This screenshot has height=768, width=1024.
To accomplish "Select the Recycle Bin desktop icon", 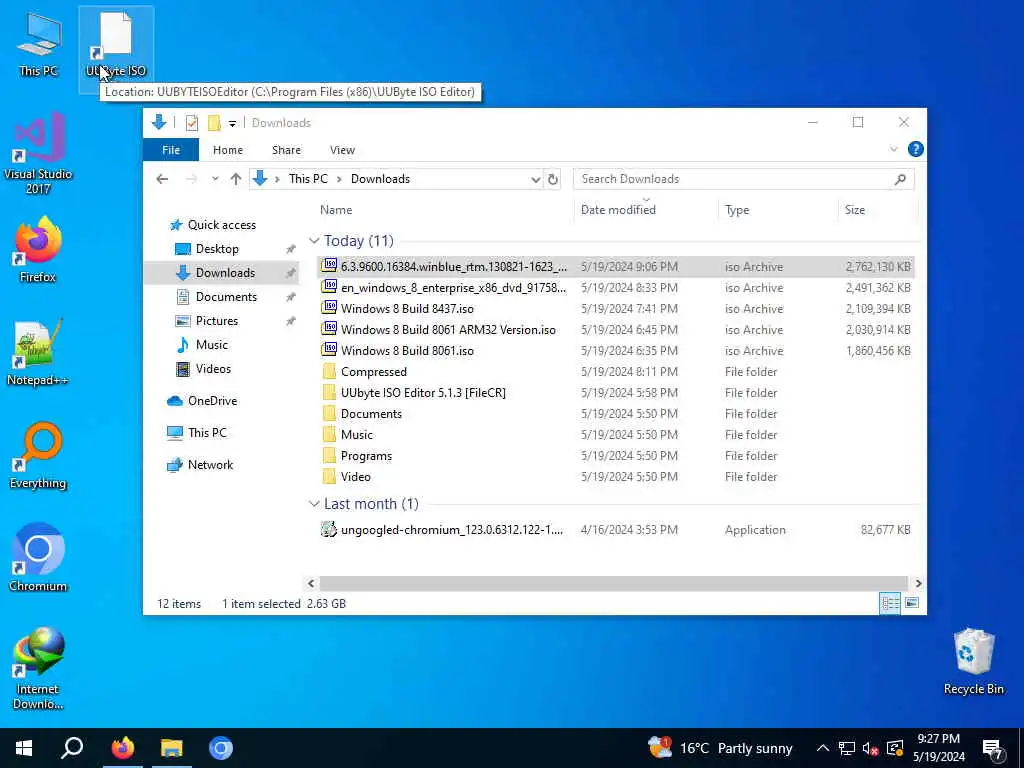I will pos(974,661).
